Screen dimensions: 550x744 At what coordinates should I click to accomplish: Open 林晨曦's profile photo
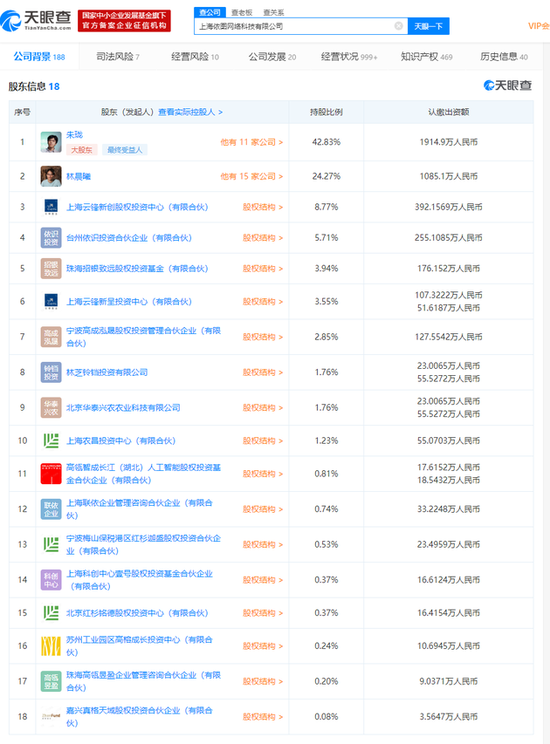click(51, 177)
